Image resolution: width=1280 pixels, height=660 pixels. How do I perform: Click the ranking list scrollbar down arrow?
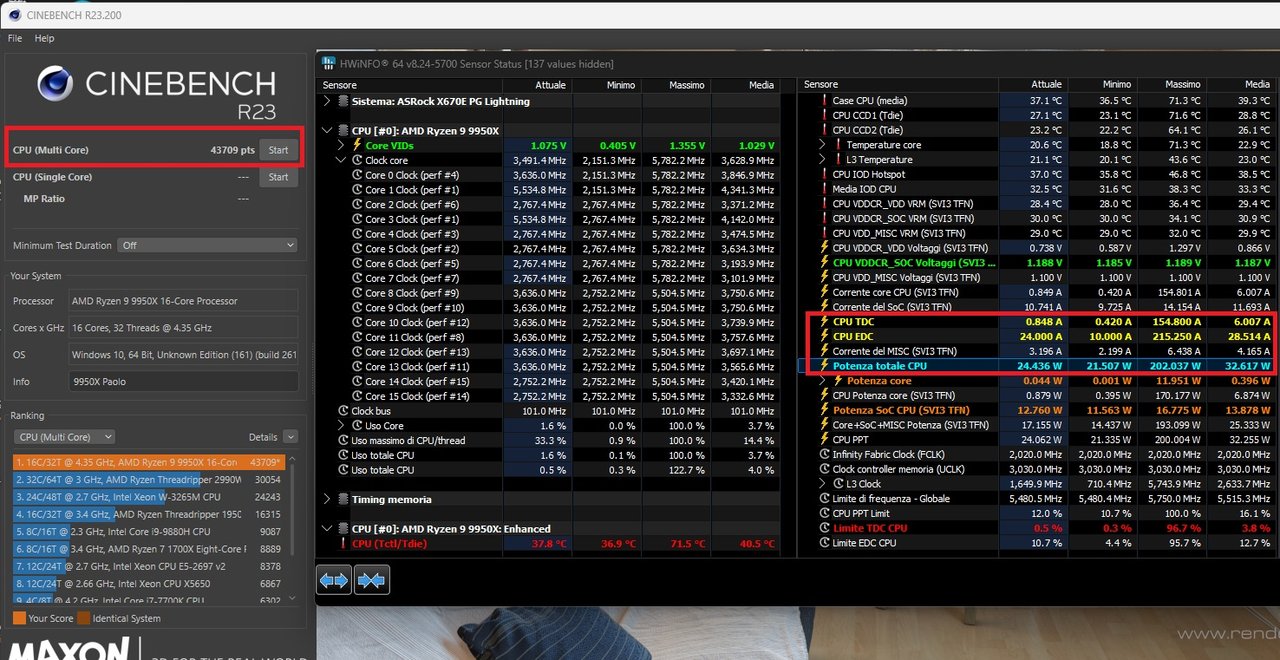pos(293,600)
